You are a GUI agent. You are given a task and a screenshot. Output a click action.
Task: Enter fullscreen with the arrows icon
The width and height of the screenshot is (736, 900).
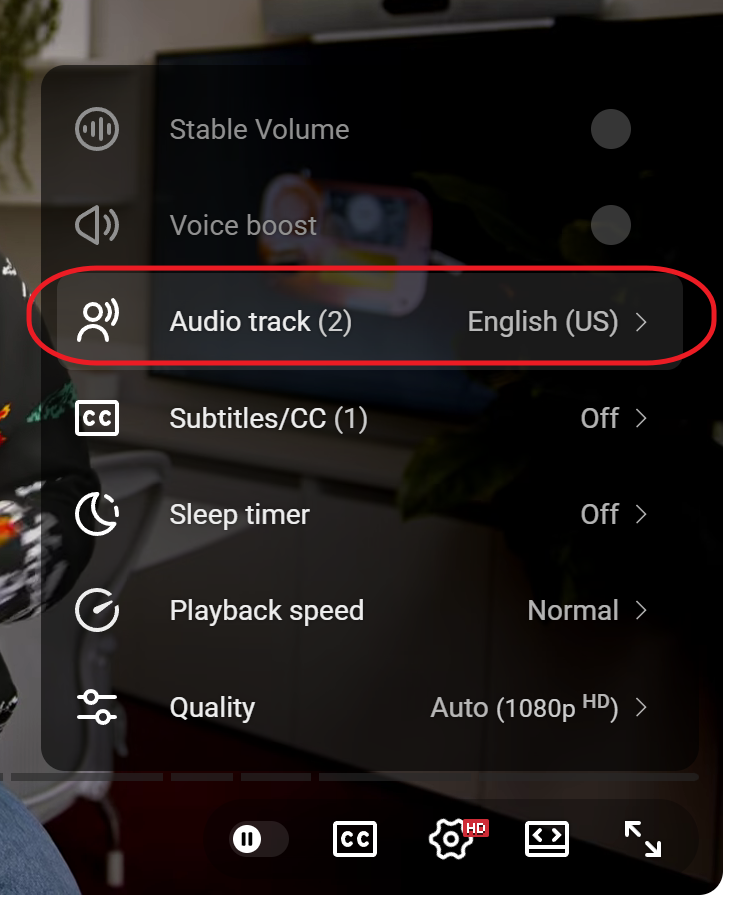pyautogui.click(x=642, y=839)
